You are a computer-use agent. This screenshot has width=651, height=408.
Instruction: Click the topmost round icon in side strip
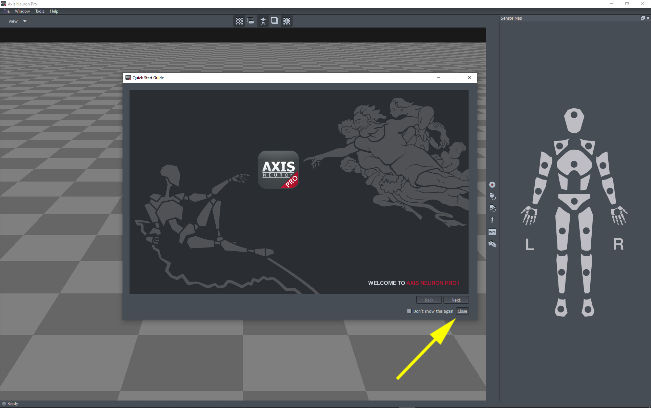tap(493, 185)
